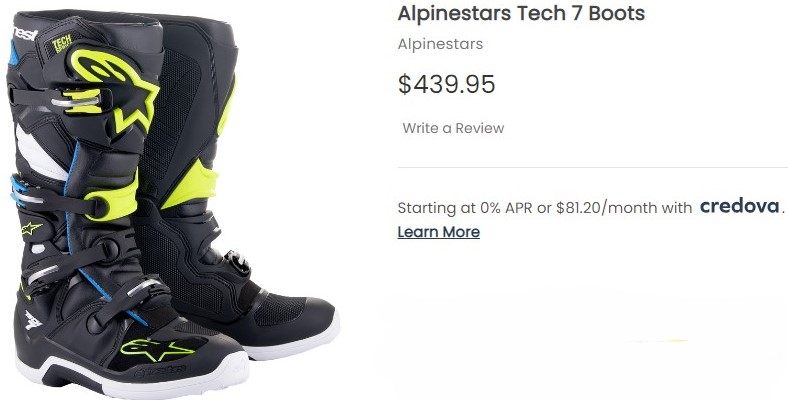Click the $439.95 price

(446, 84)
